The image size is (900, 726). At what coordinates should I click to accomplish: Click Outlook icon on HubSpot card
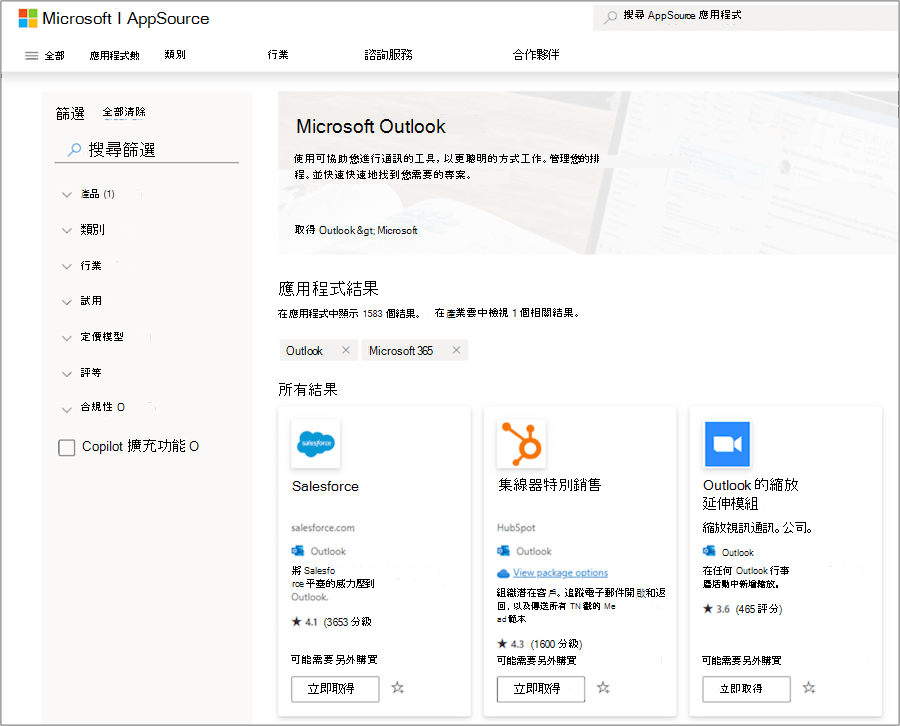point(503,551)
